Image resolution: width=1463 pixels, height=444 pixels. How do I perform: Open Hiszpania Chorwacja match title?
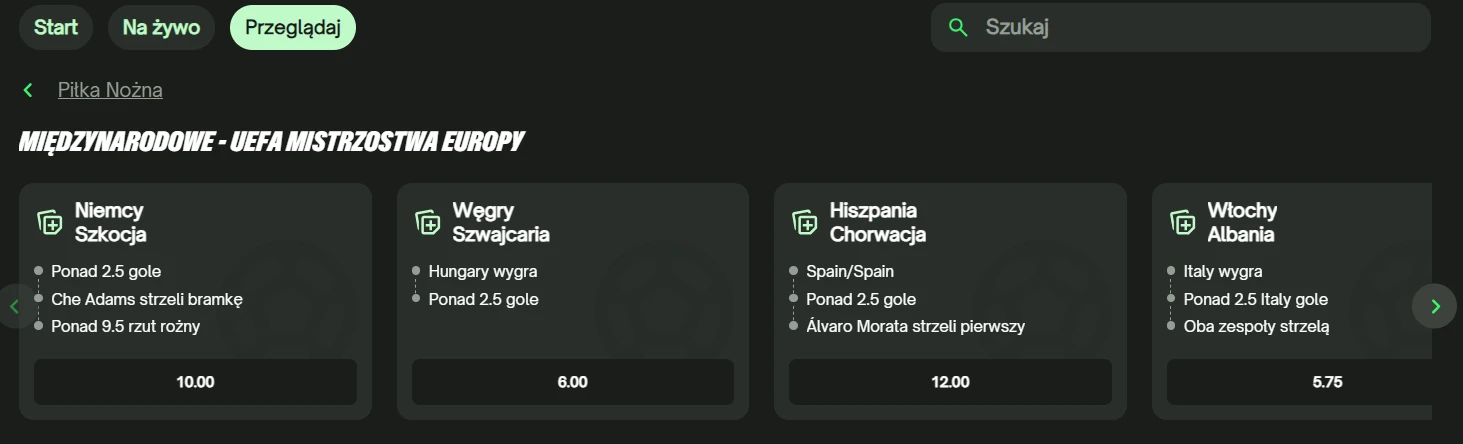coord(877,223)
